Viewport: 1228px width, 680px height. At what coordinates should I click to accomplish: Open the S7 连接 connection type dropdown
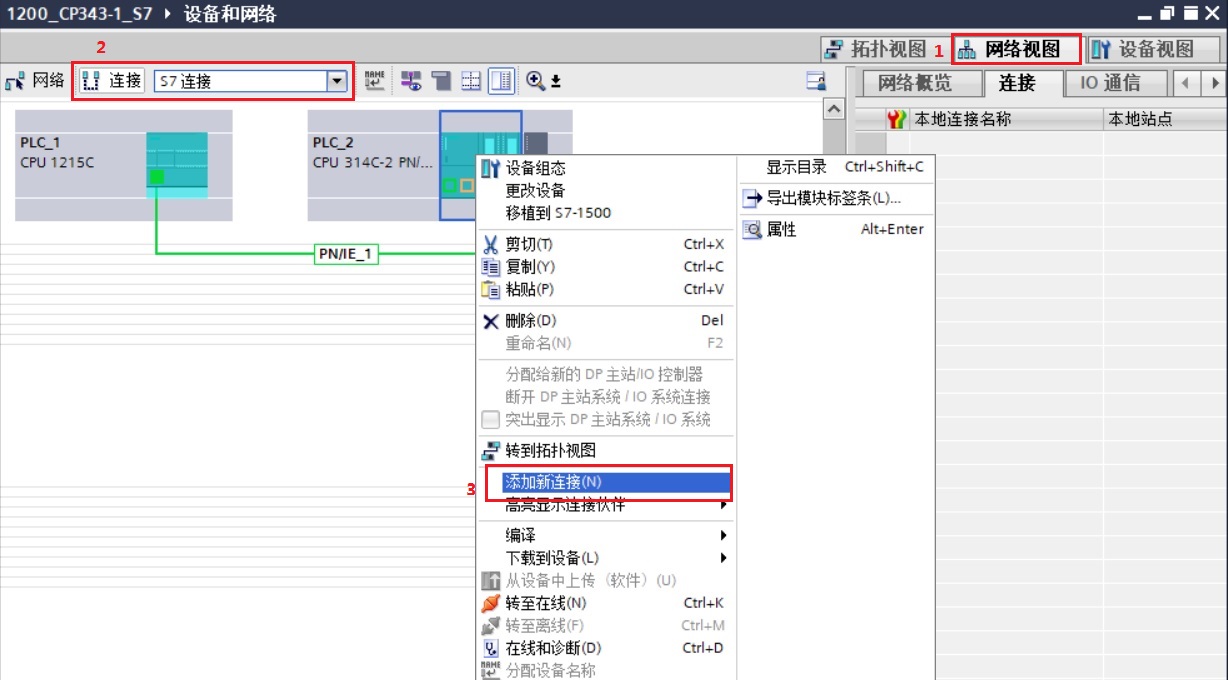pyautogui.click(x=337, y=82)
